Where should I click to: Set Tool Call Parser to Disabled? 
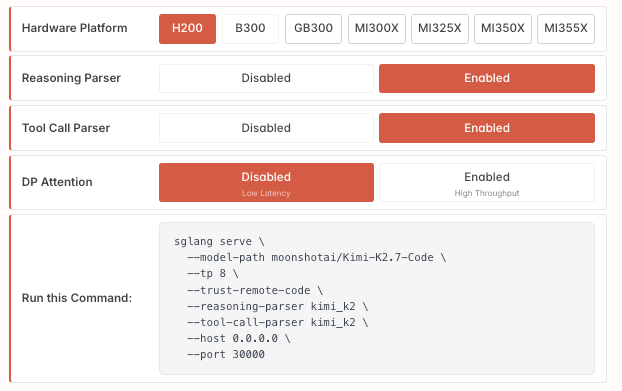tap(266, 128)
